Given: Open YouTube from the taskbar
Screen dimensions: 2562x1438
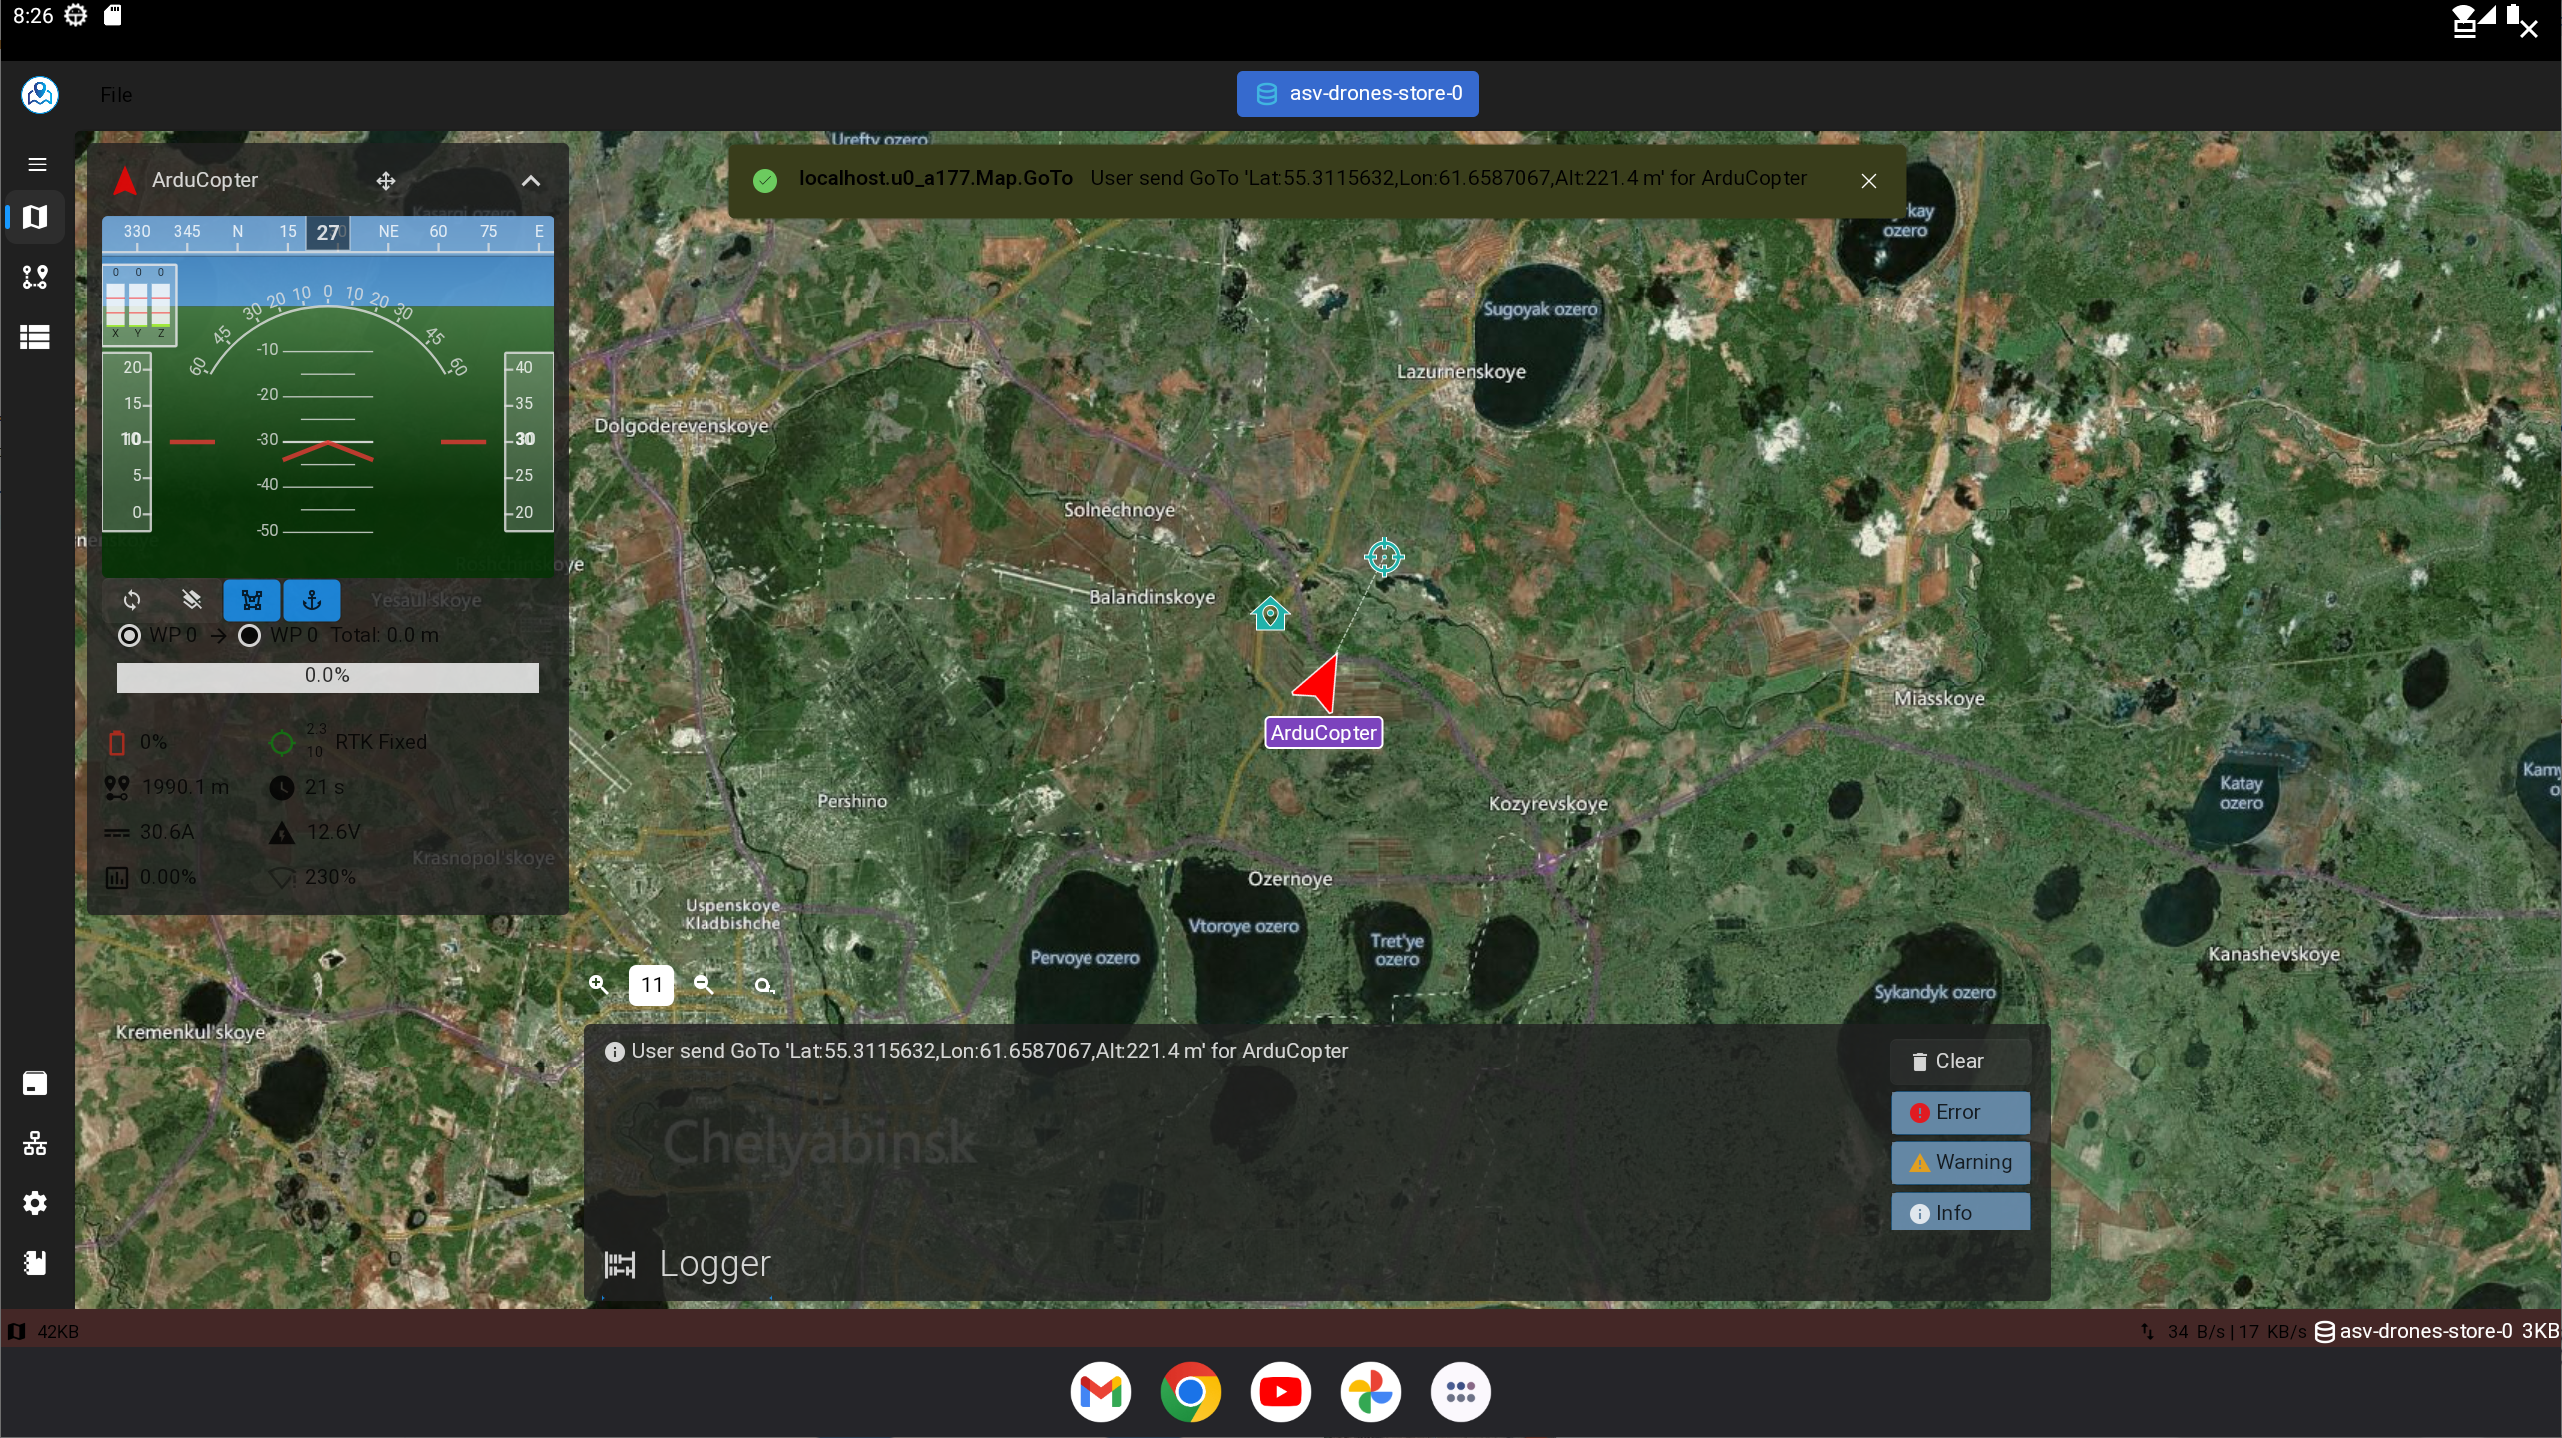Looking at the screenshot, I should [x=1280, y=1391].
